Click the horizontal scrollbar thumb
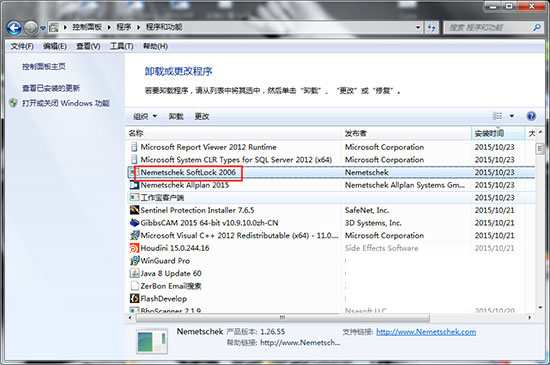This screenshot has height=365, width=550. [282, 317]
